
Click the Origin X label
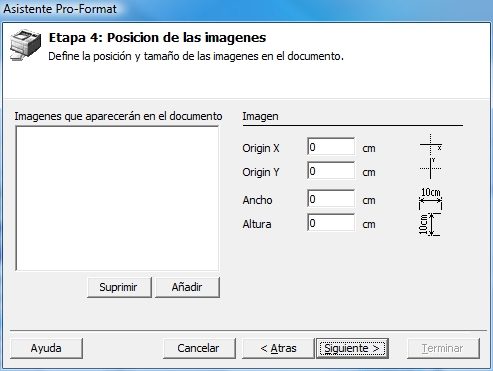click(261, 148)
